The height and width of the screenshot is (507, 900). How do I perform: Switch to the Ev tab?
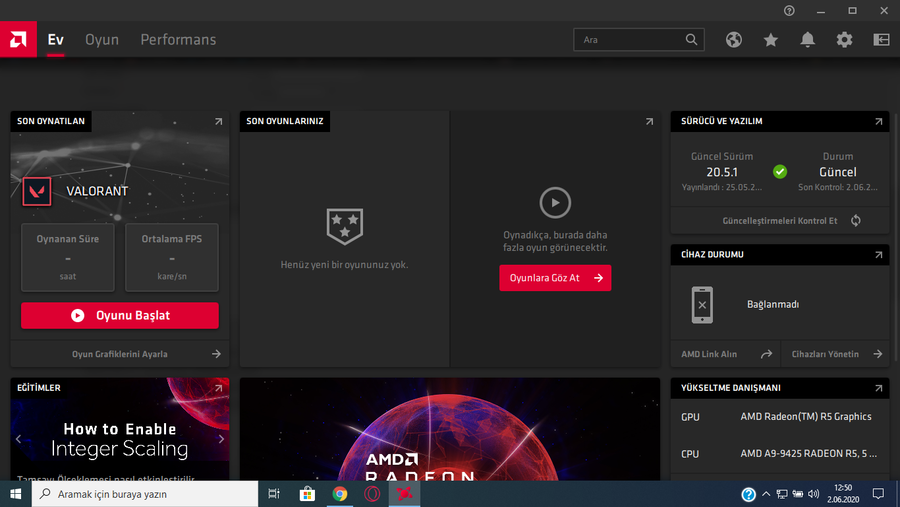(56, 40)
